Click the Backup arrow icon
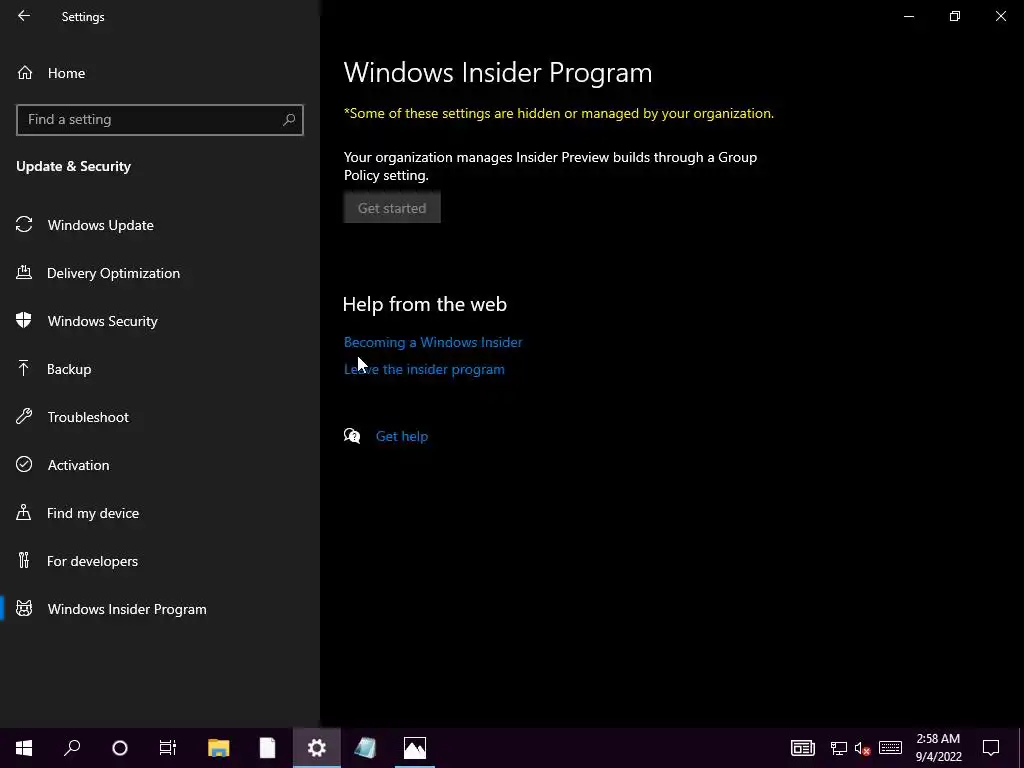Image resolution: width=1024 pixels, height=768 pixels. [24, 368]
